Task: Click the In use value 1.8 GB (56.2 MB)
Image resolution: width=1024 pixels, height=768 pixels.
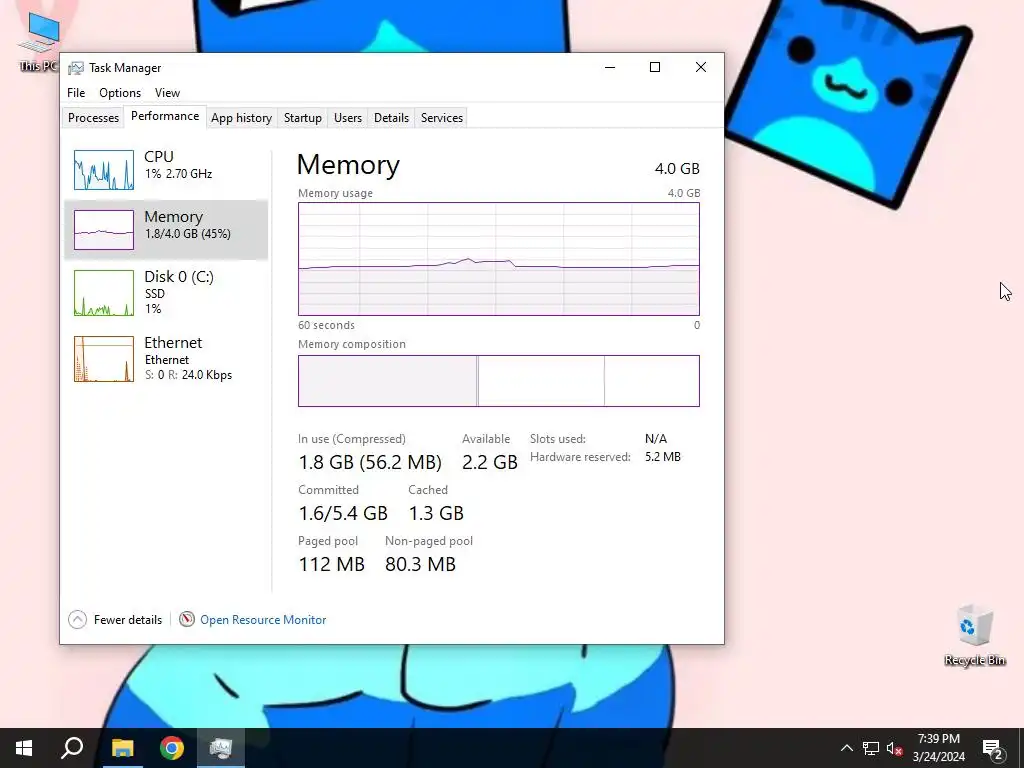Action: click(x=370, y=462)
